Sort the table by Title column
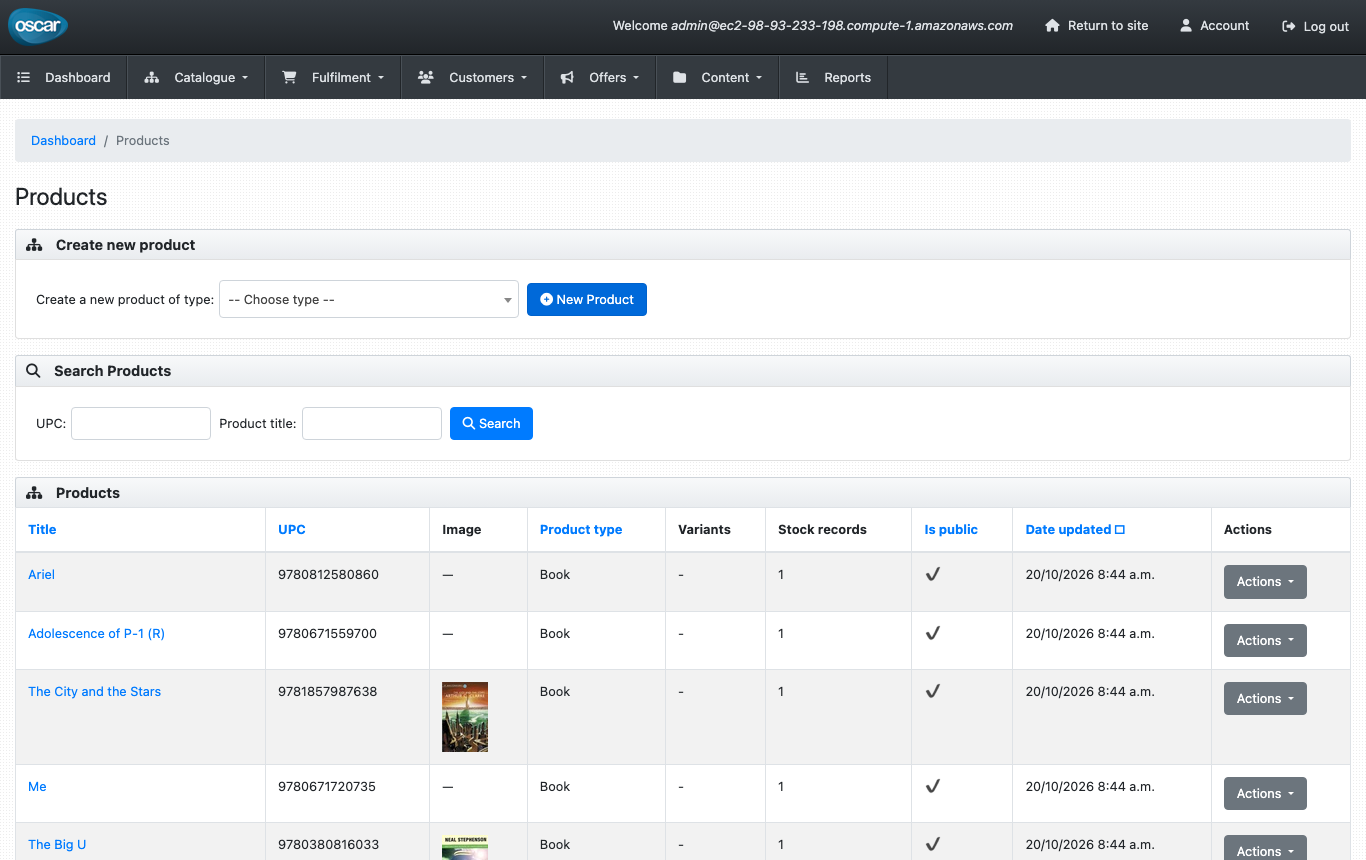1366x860 pixels. pos(42,530)
